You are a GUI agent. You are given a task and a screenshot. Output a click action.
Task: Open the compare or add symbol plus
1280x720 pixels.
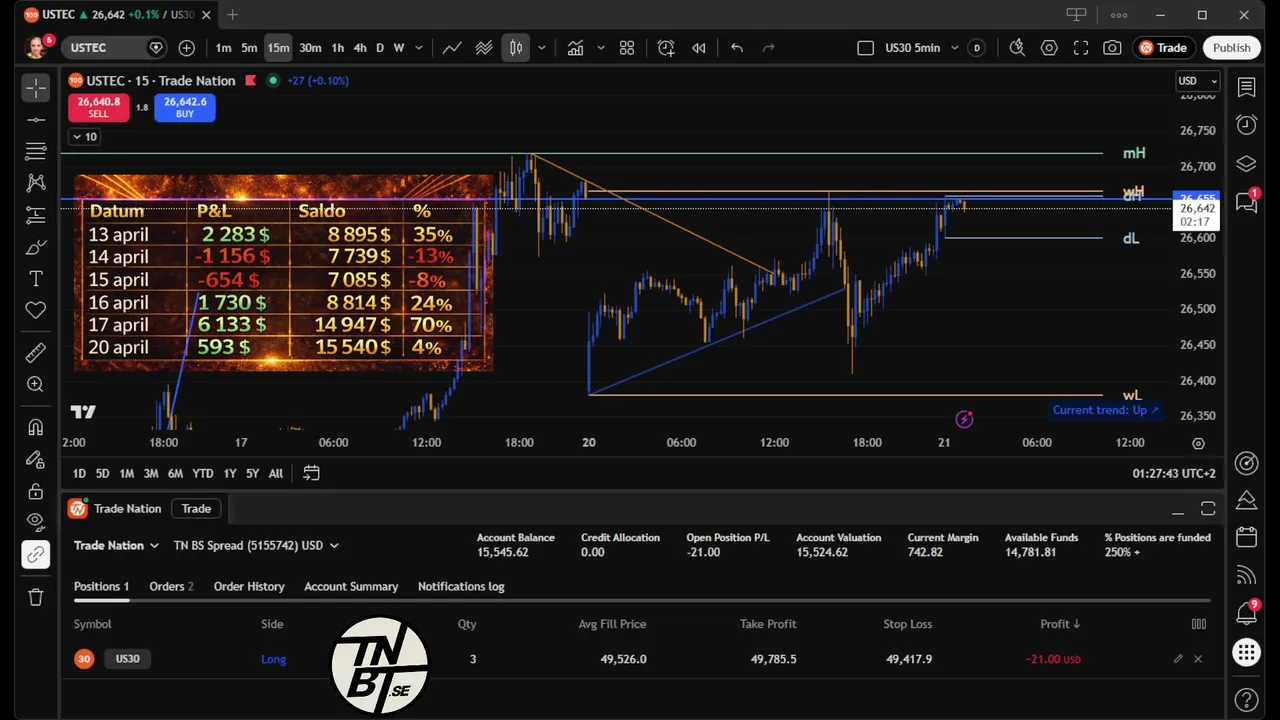(x=186, y=48)
